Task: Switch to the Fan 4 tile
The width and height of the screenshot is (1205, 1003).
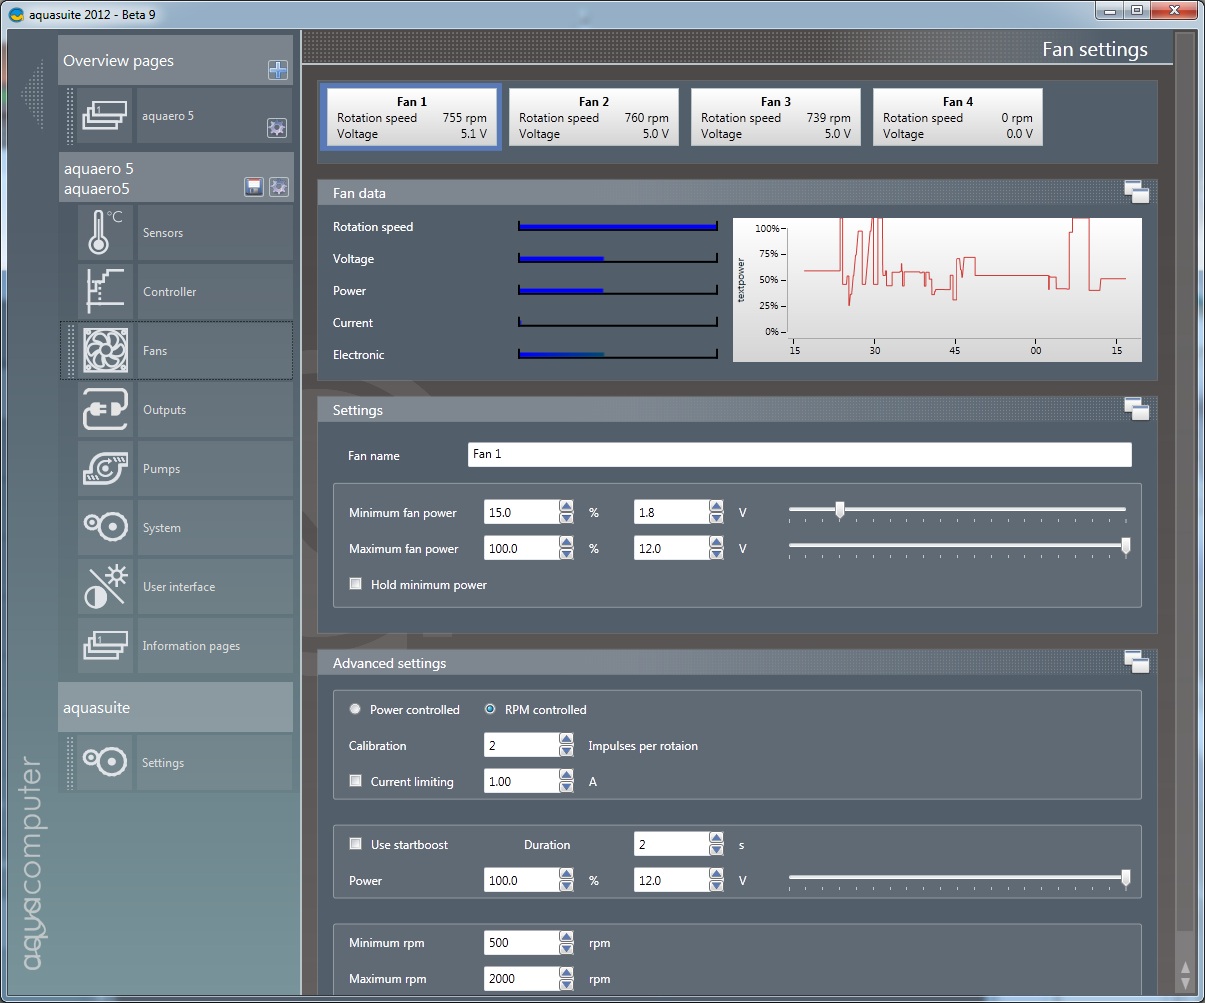Action: pos(957,117)
